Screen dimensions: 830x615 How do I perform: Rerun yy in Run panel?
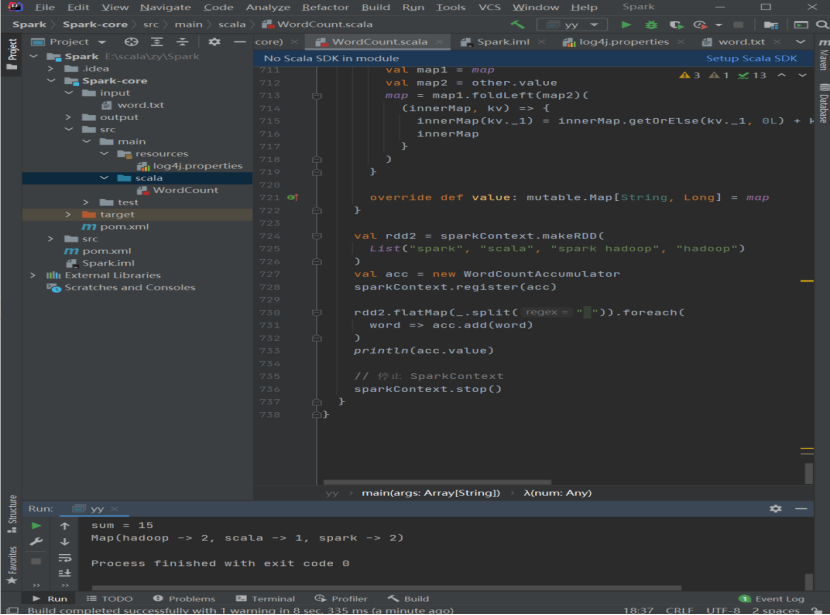36,526
